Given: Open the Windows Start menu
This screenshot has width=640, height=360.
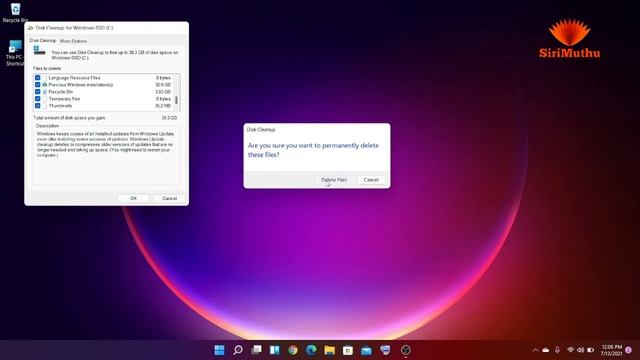Looking at the screenshot, I should [x=219, y=350].
